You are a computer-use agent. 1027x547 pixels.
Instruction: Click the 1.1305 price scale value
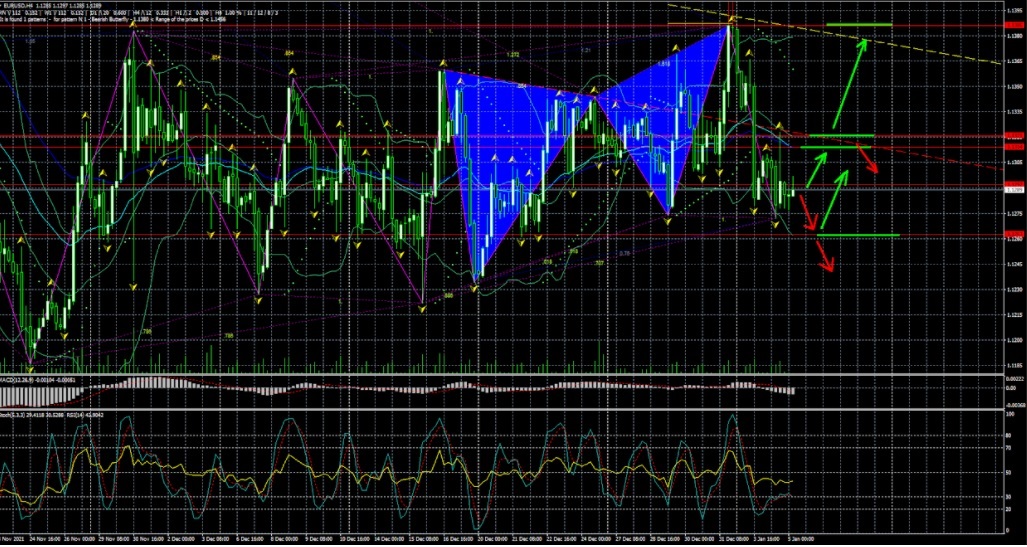[x=1015, y=162]
